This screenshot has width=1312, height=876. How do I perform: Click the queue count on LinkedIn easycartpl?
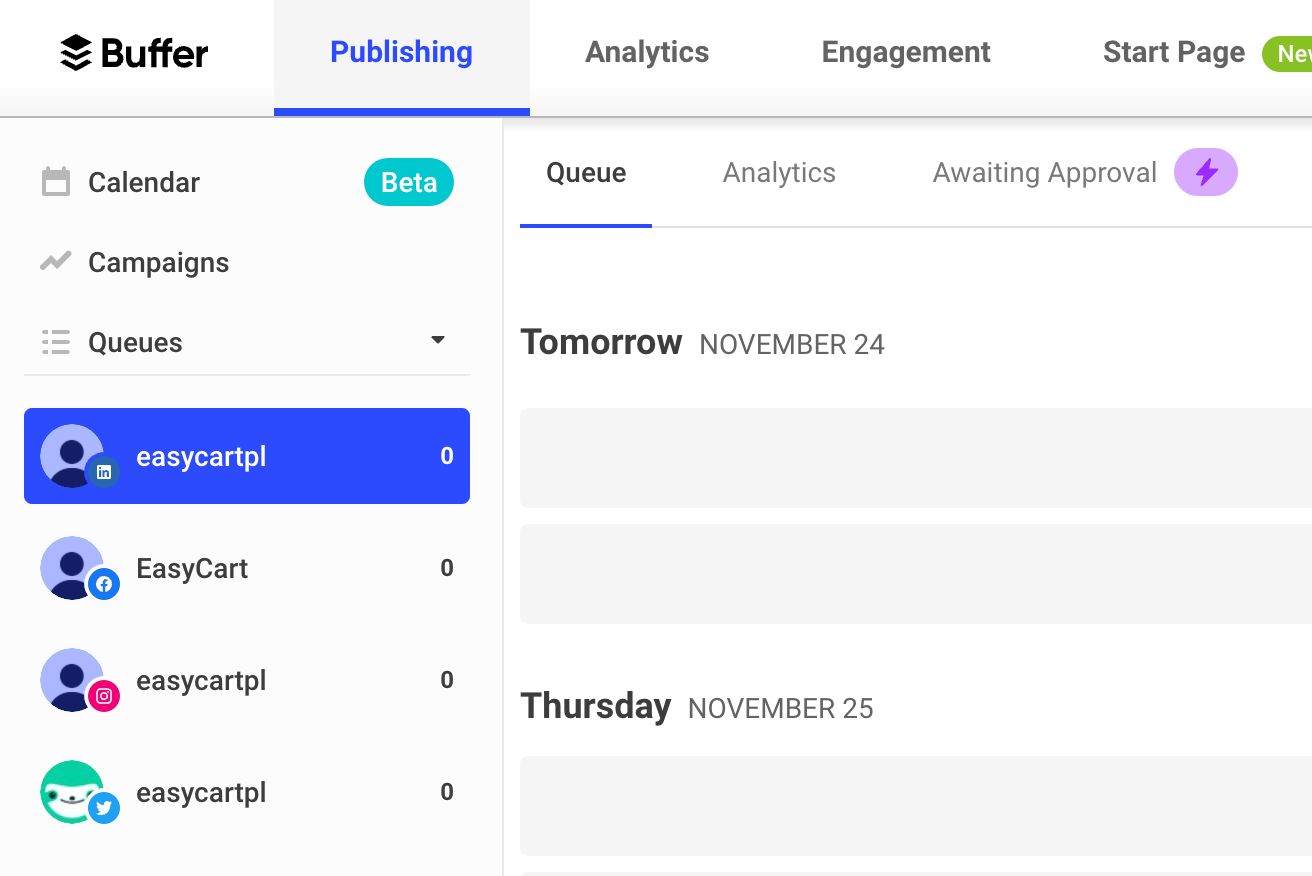tap(447, 456)
